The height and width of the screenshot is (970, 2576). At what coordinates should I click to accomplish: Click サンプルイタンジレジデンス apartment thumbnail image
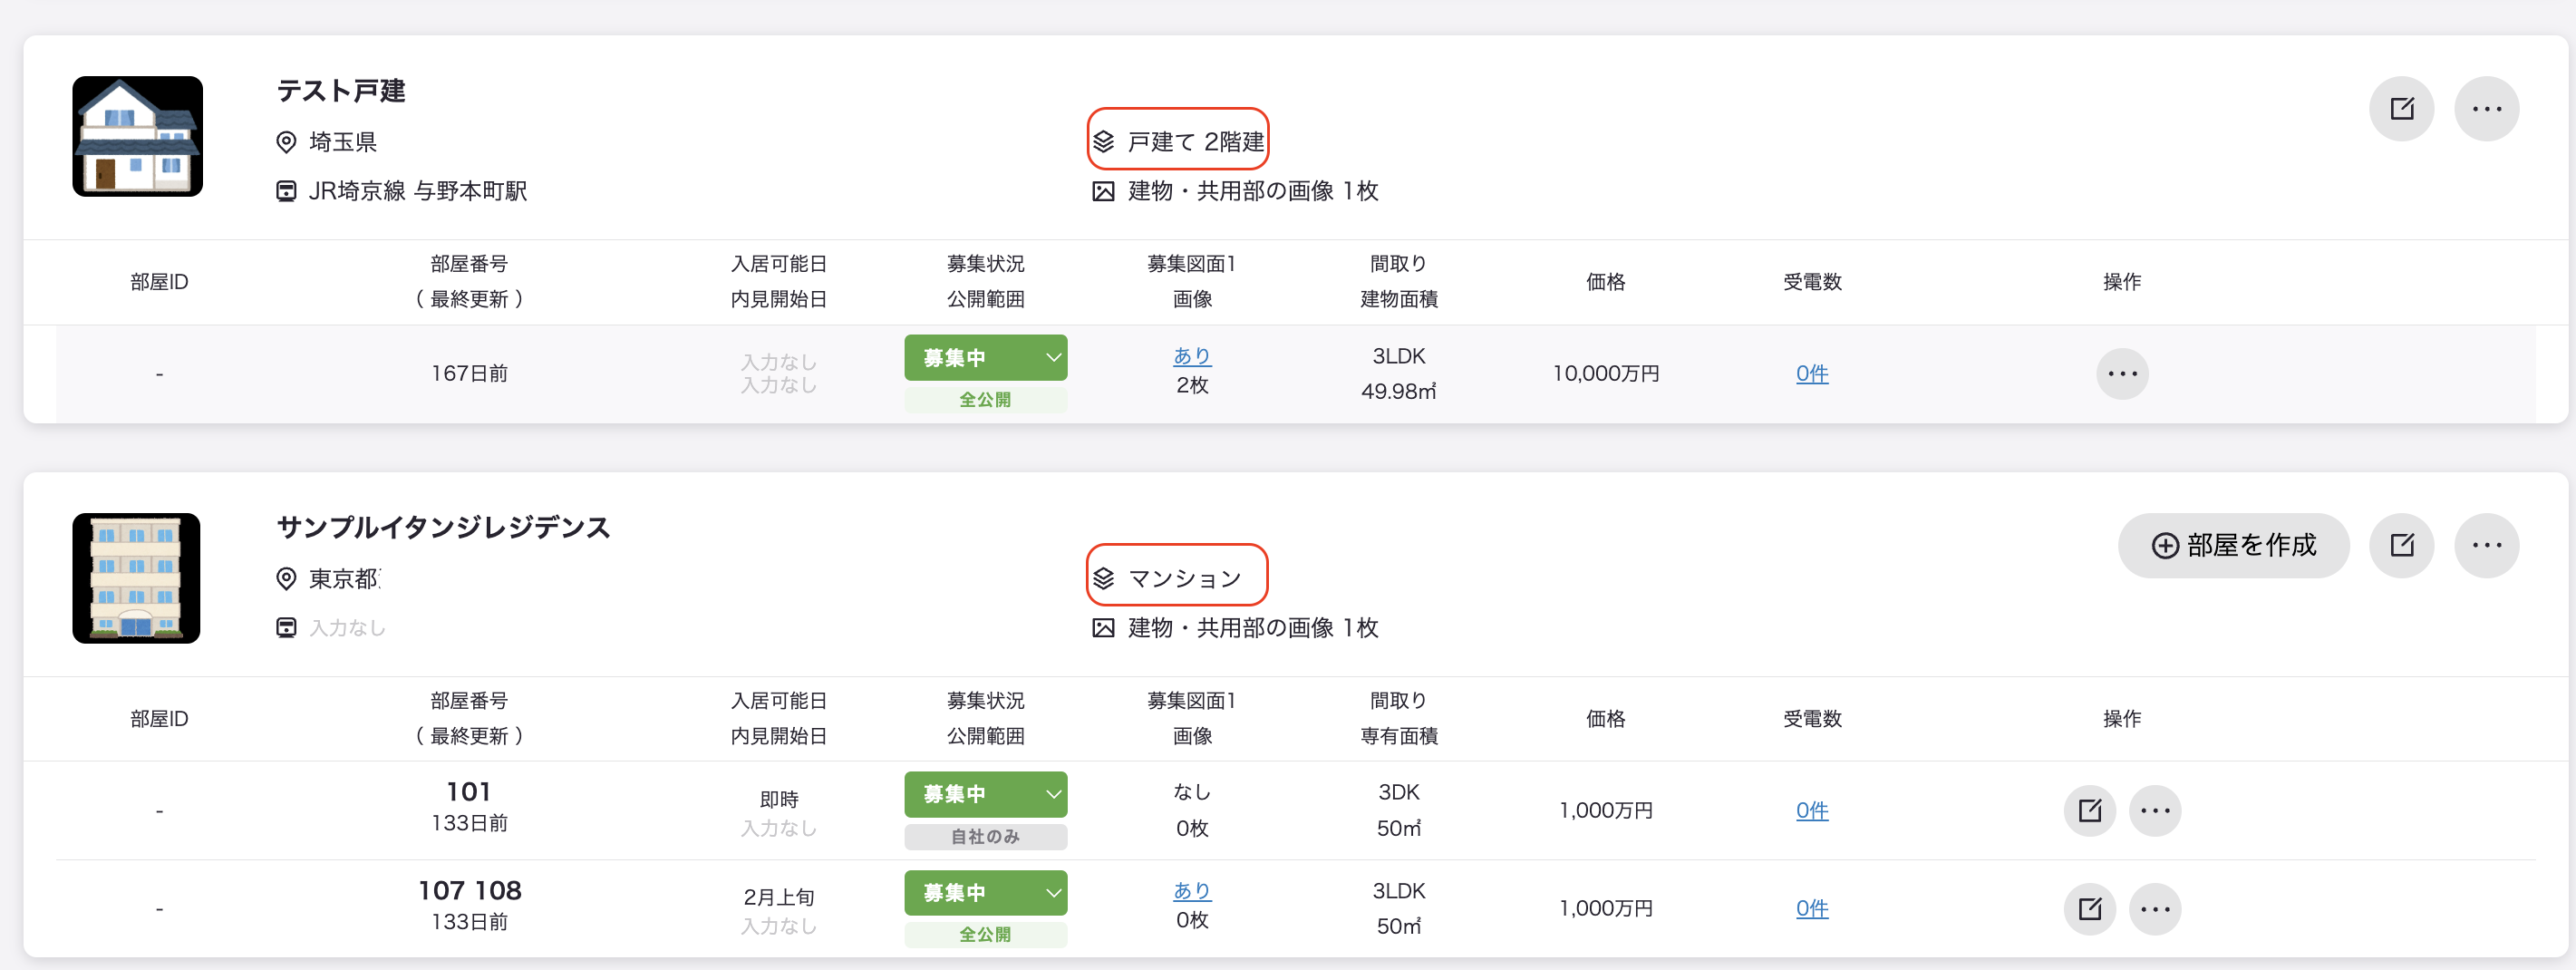(136, 578)
